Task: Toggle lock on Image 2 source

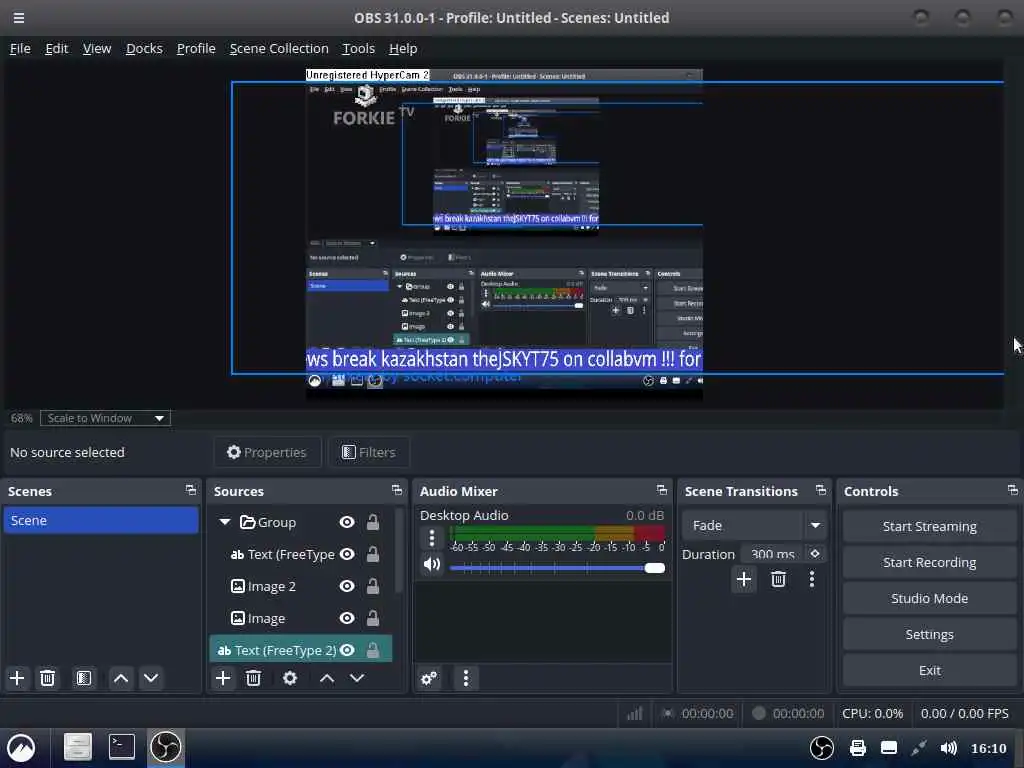Action: 373,586
